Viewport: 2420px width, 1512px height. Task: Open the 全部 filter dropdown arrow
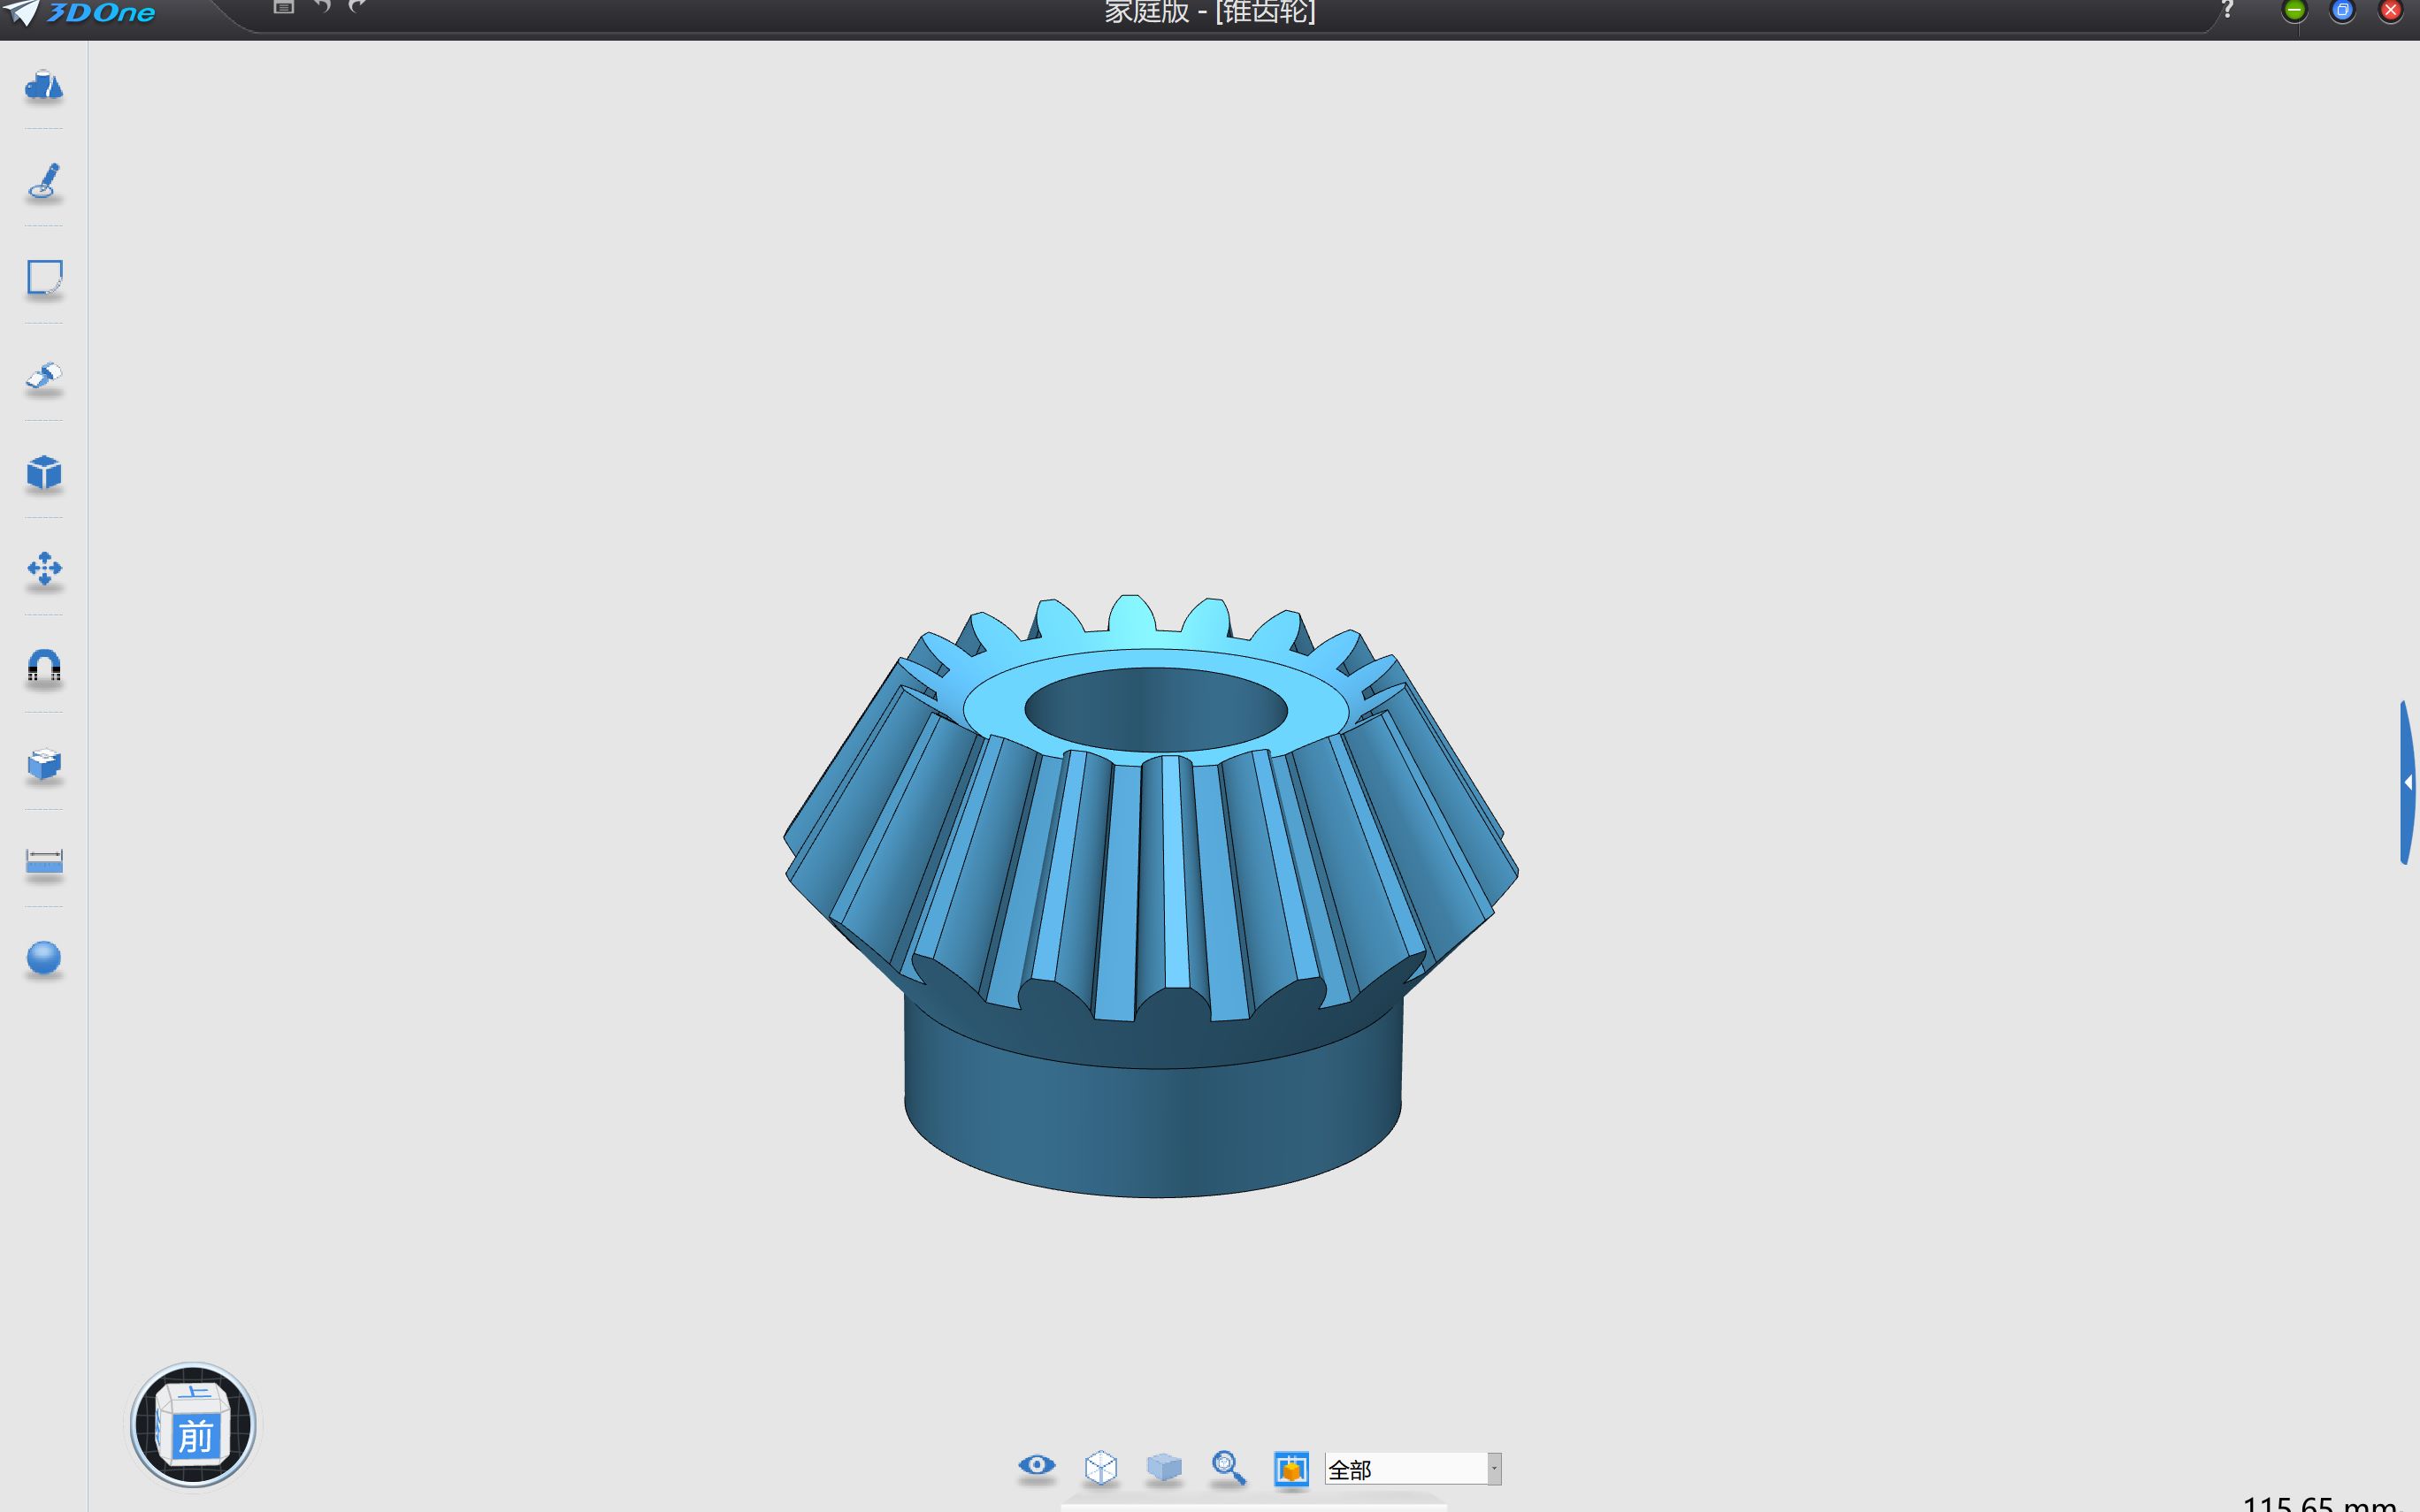(1494, 1468)
